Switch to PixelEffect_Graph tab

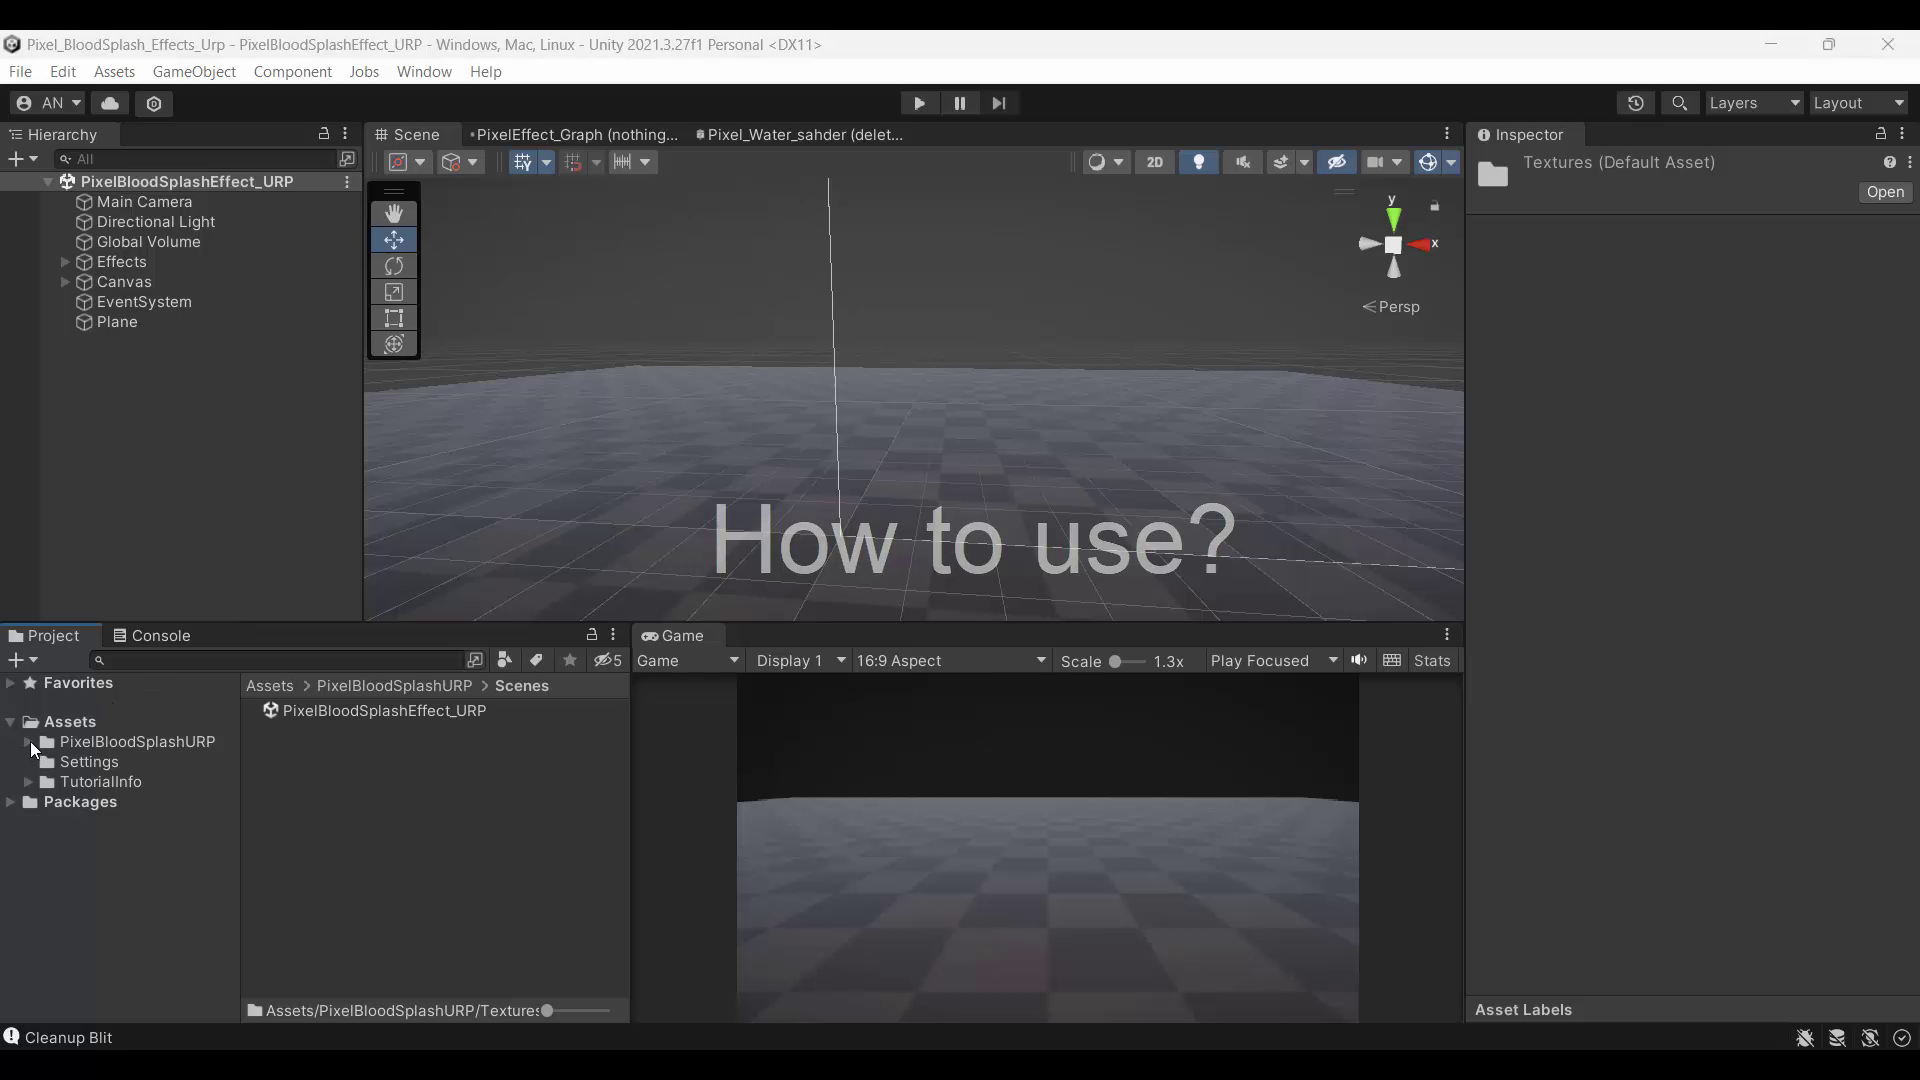[x=573, y=134]
